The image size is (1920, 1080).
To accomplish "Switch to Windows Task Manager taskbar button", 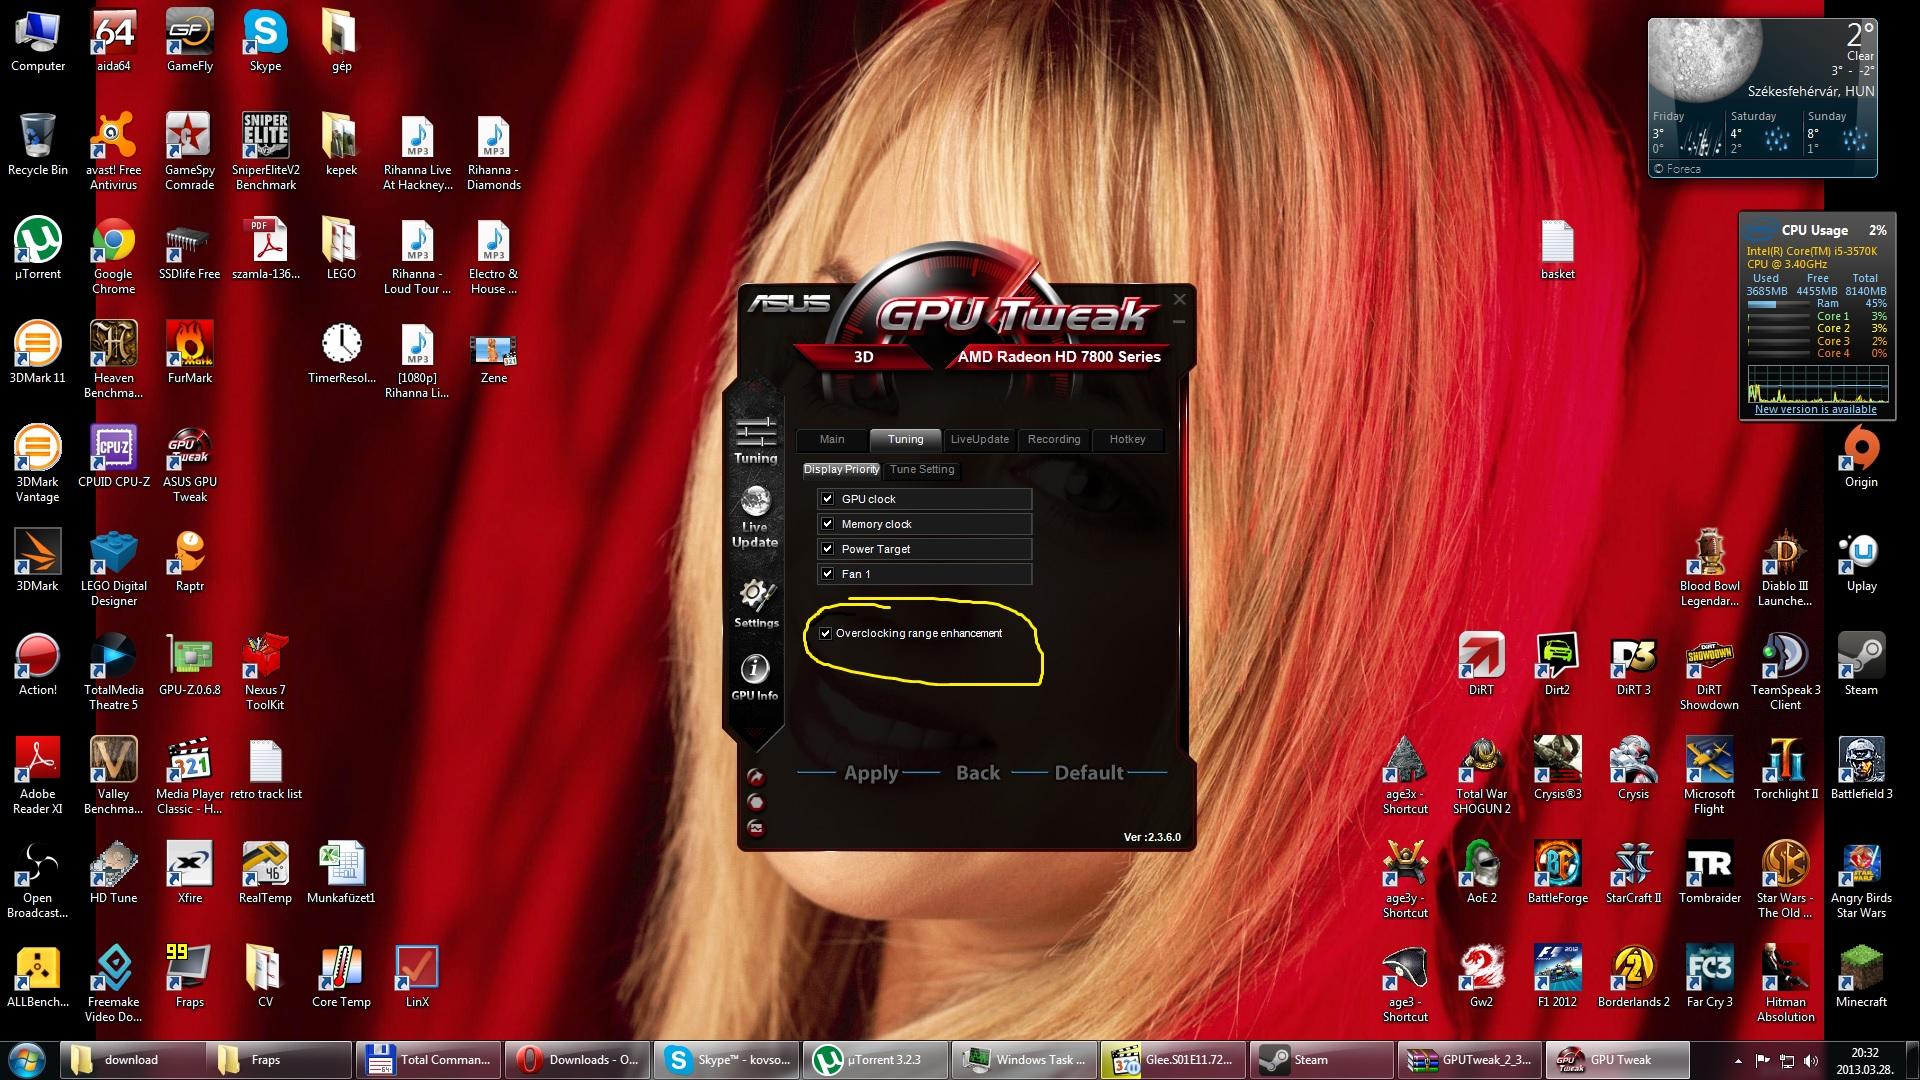I will [x=1024, y=1060].
